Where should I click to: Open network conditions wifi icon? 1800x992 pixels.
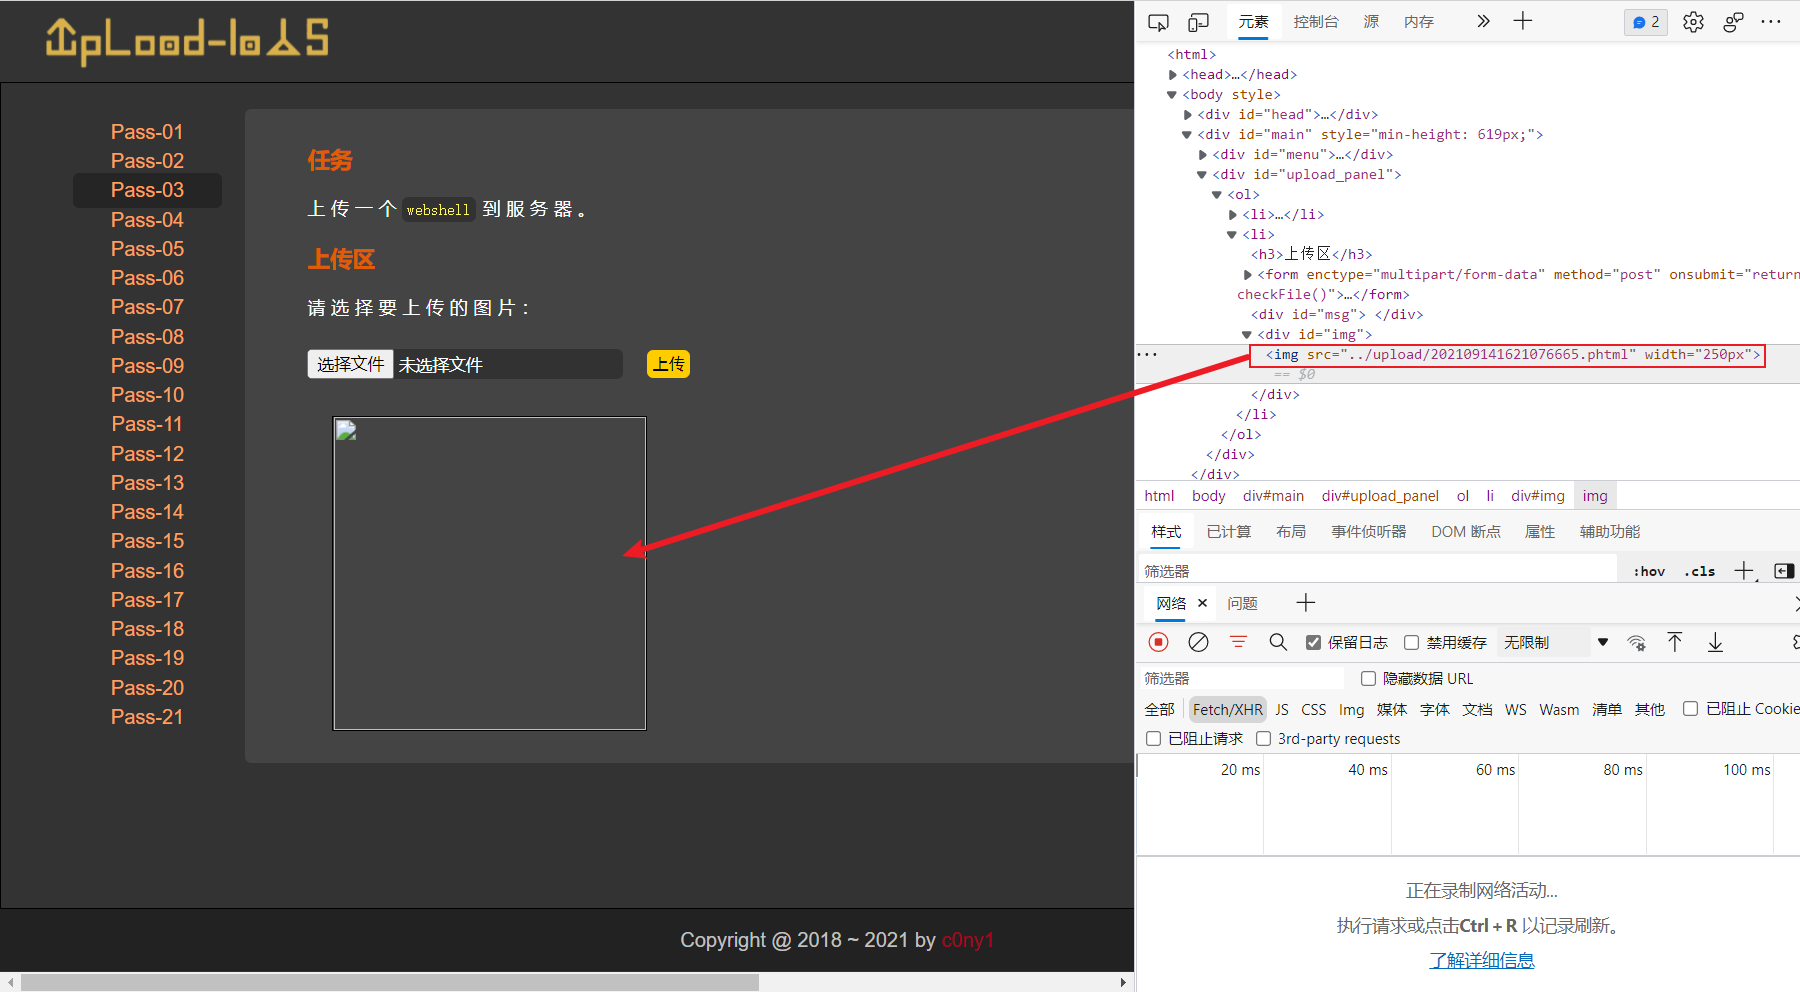pyautogui.click(x=1637, y=643)
